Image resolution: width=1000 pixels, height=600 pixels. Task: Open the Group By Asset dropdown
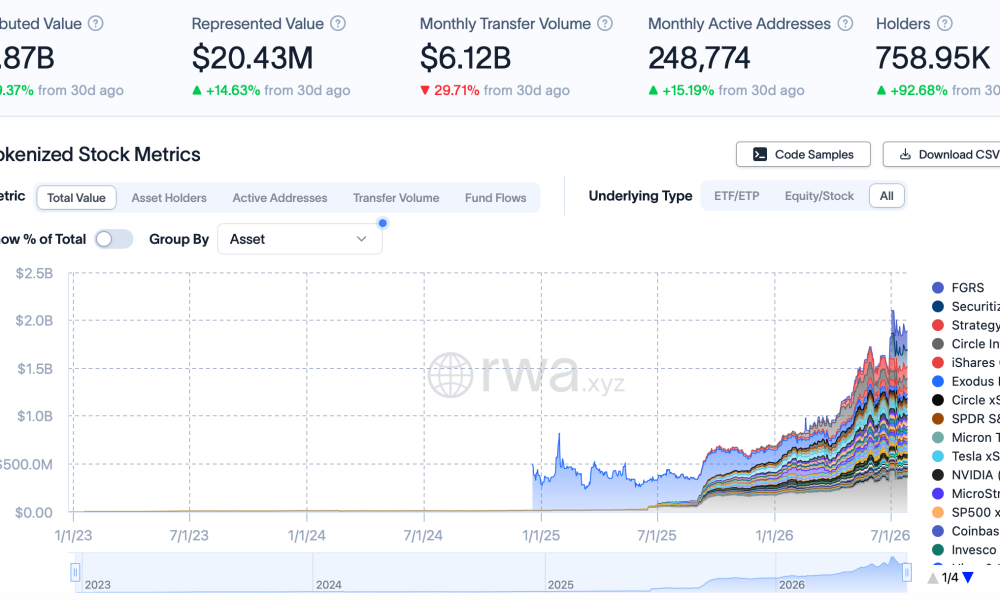point(300,239)
